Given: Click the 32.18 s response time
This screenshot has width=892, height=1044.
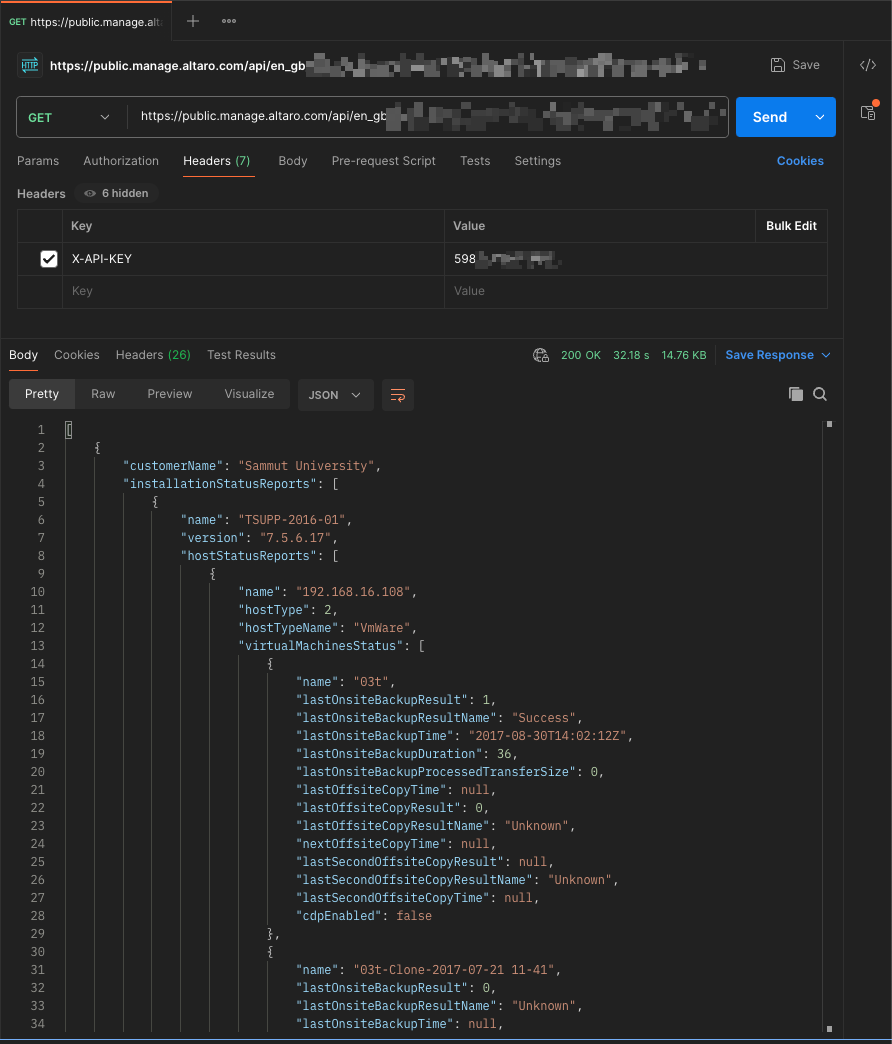Looking at the screenshot, I should point(631,356).
